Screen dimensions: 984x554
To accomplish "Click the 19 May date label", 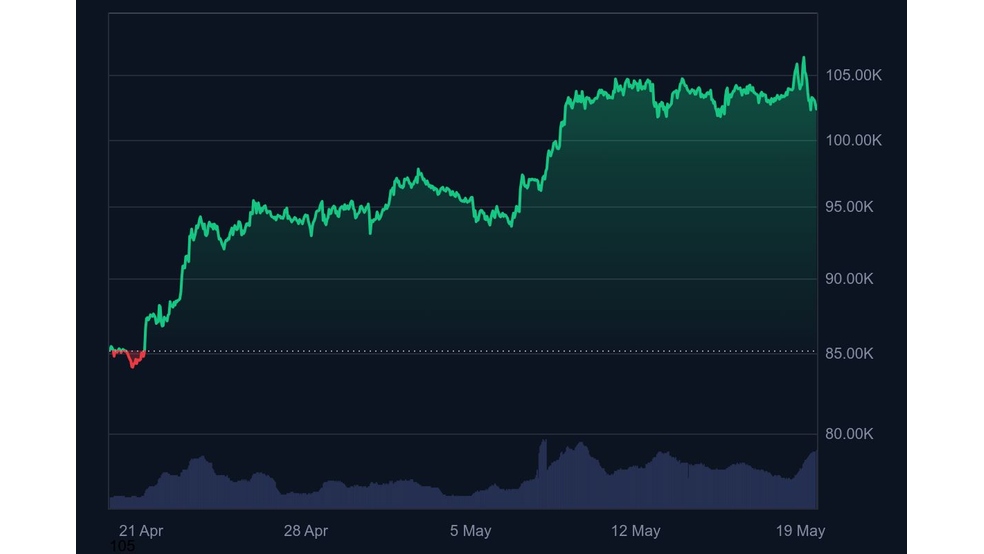I will tap(800, 531).
